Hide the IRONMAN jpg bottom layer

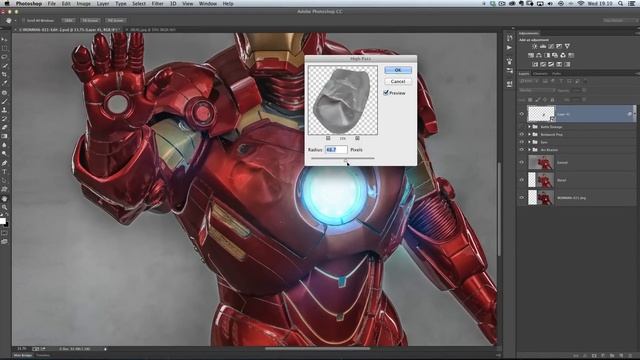click(x=522, y=198)
